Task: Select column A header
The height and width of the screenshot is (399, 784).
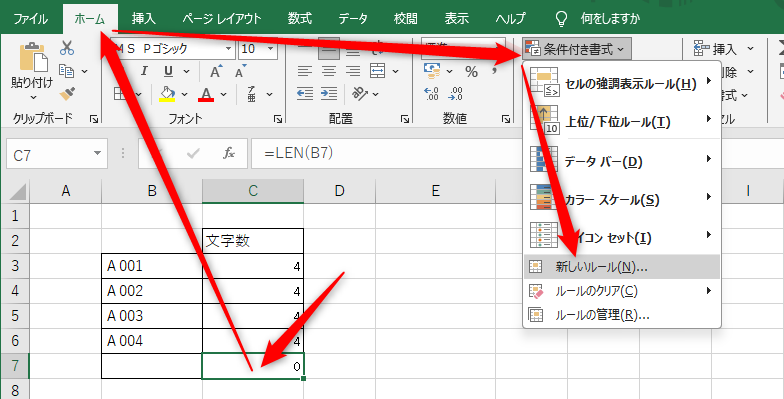Action: (x=66, y=191)
